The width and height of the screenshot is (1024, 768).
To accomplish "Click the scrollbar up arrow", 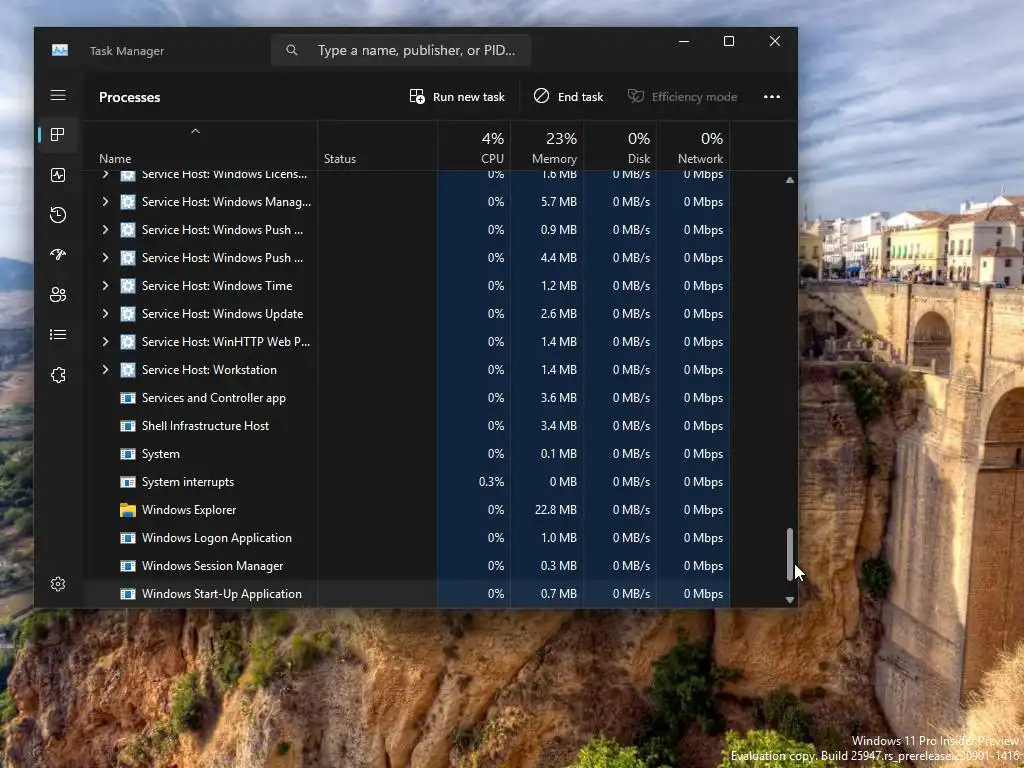I will click(790, 180).
